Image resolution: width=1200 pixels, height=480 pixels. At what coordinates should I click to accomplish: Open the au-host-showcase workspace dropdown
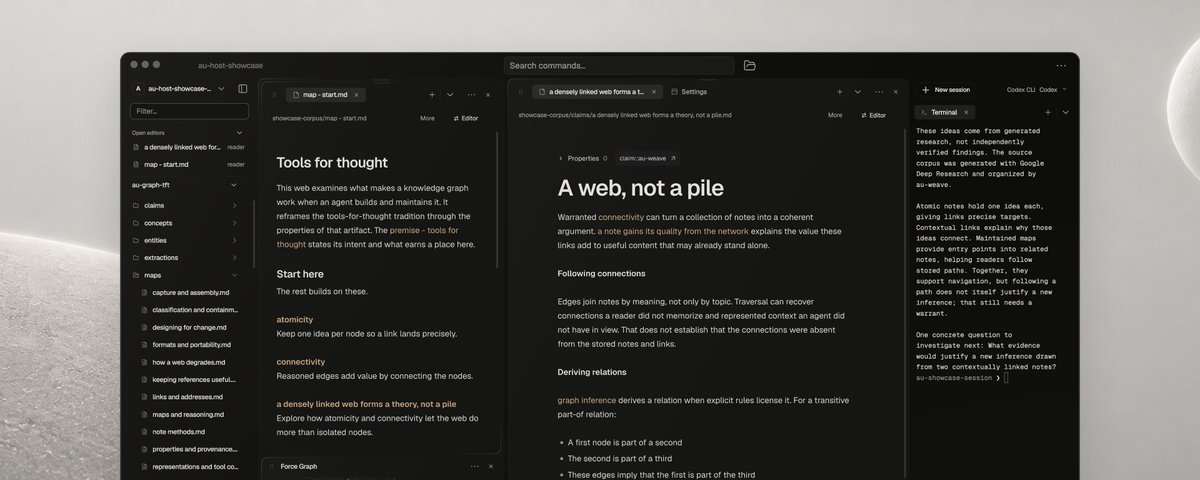click(x=219, y=88)
